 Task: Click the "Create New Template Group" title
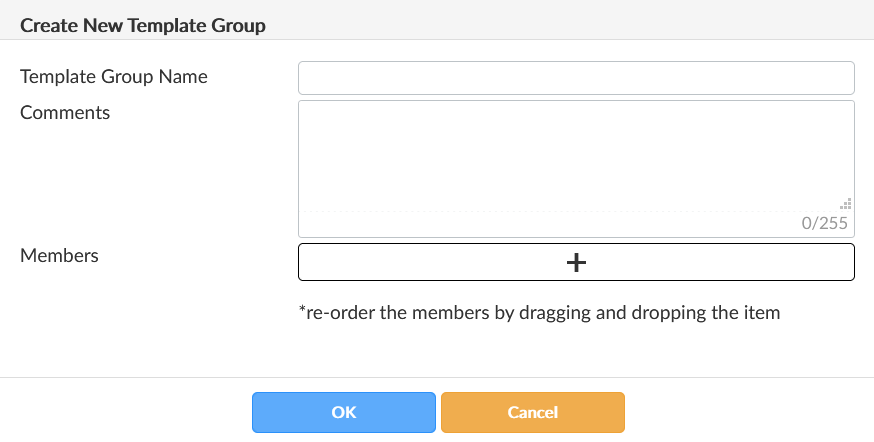pos(143,25)
